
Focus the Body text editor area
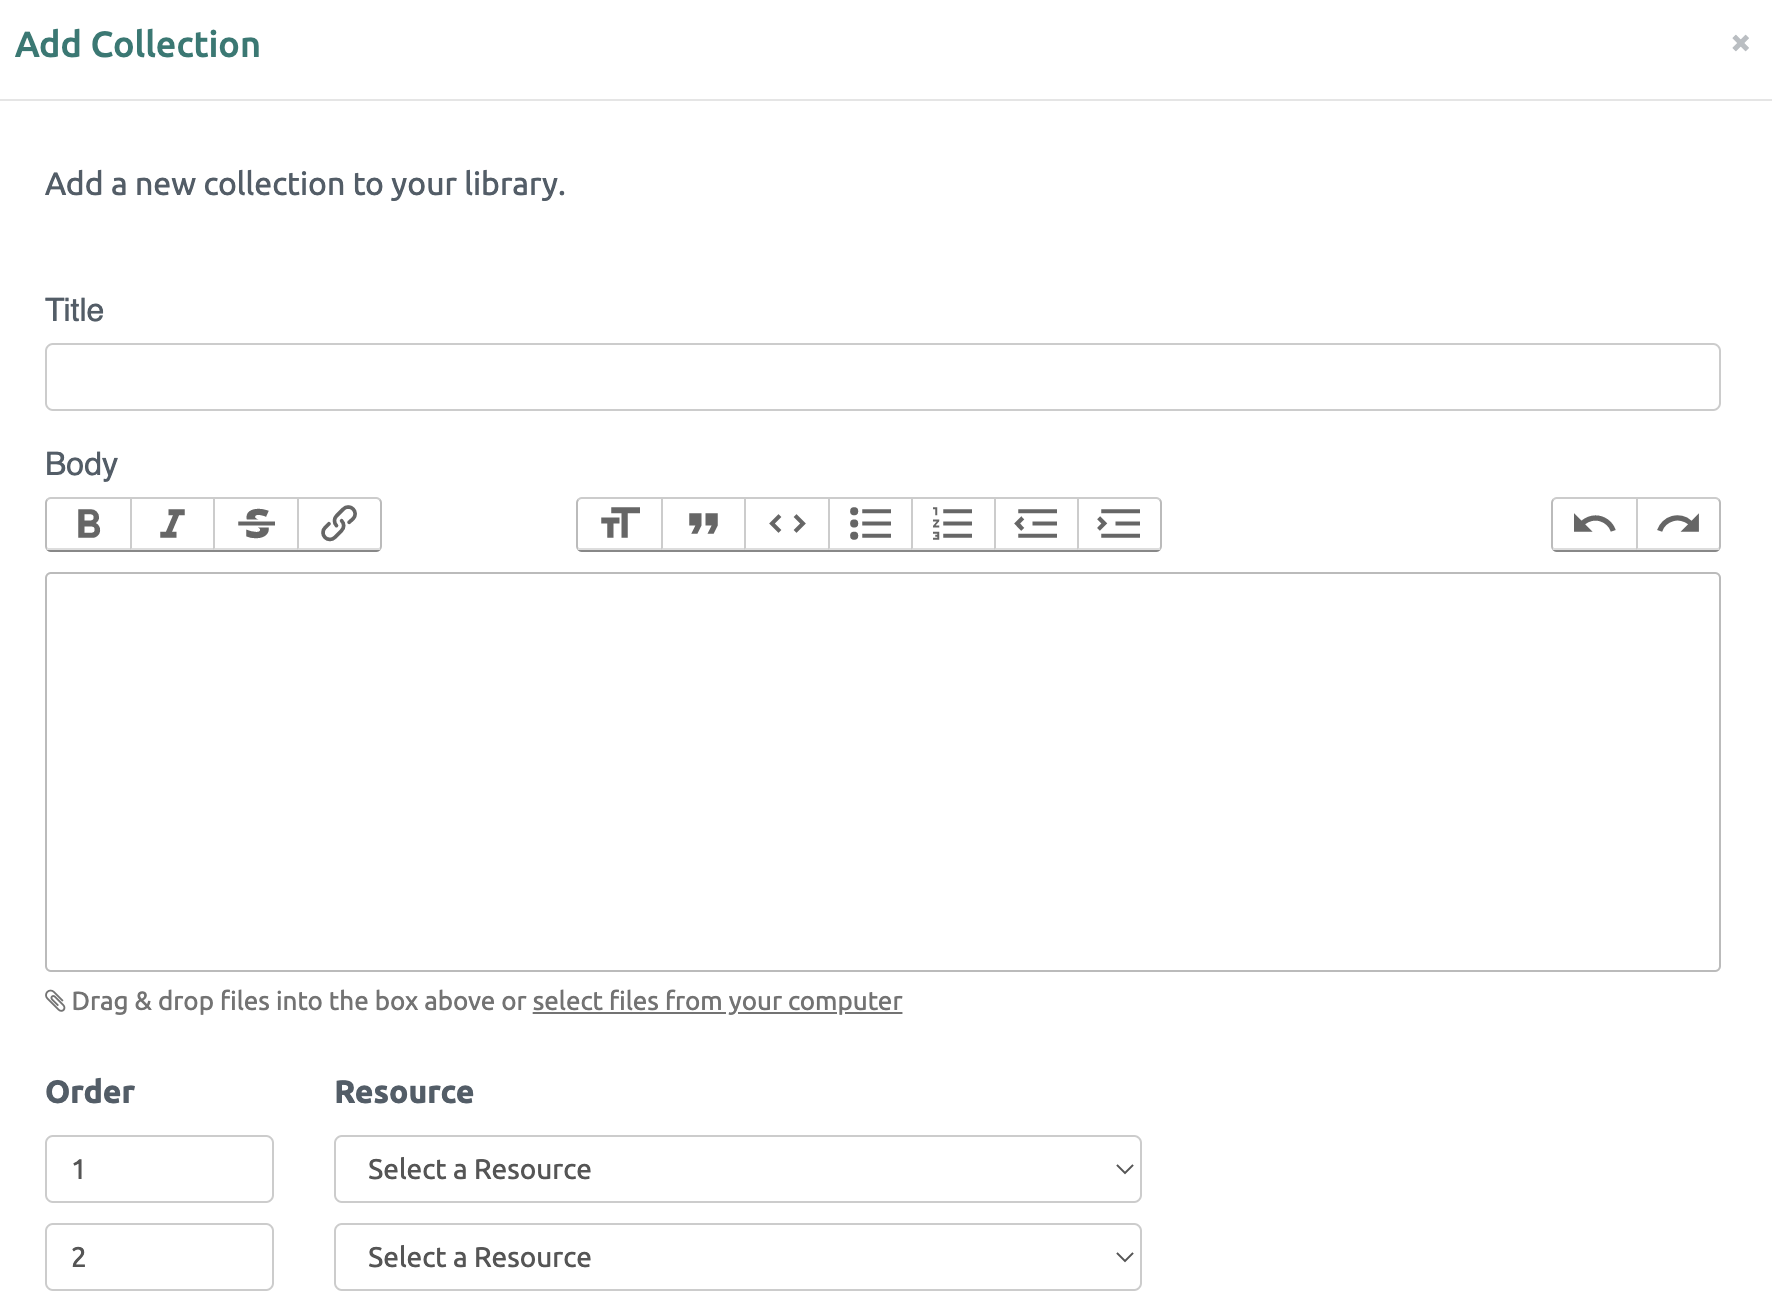pyautogui.click(x=882, y=771)
